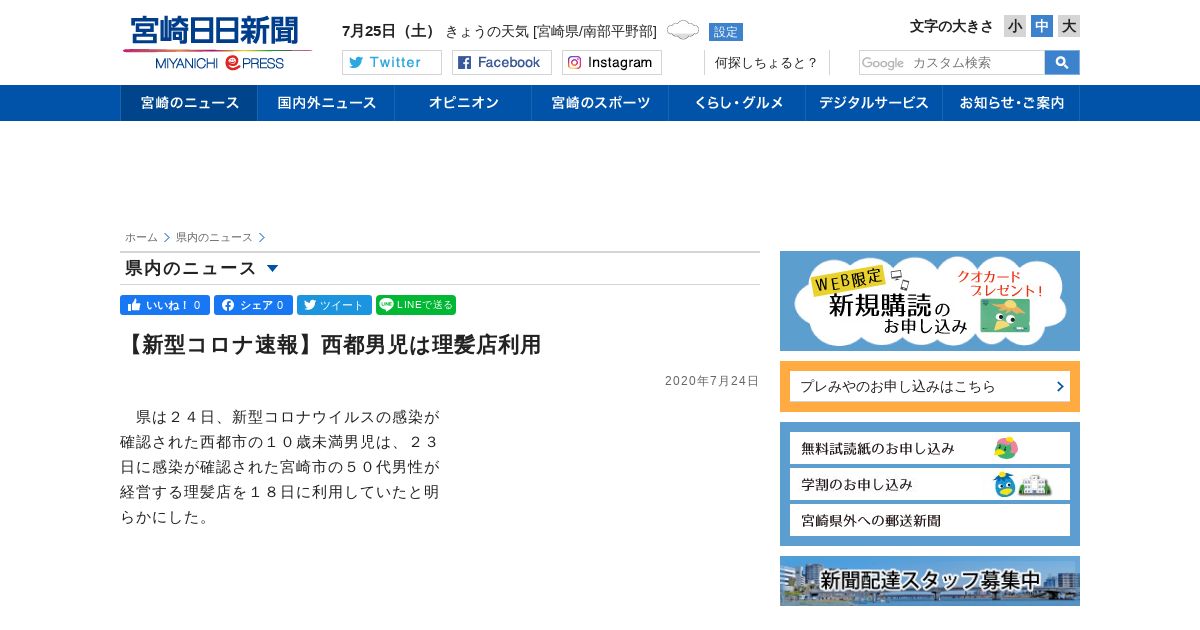Viewport: 1200px width, 630px height.
Task: Open the 宮崎のニュース menu
Action: [x=189, y=103]
